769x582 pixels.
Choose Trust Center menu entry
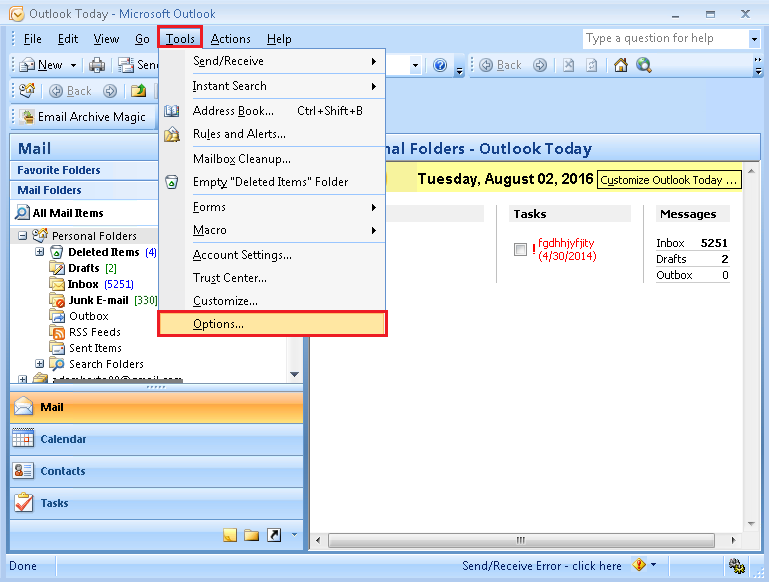272,278
